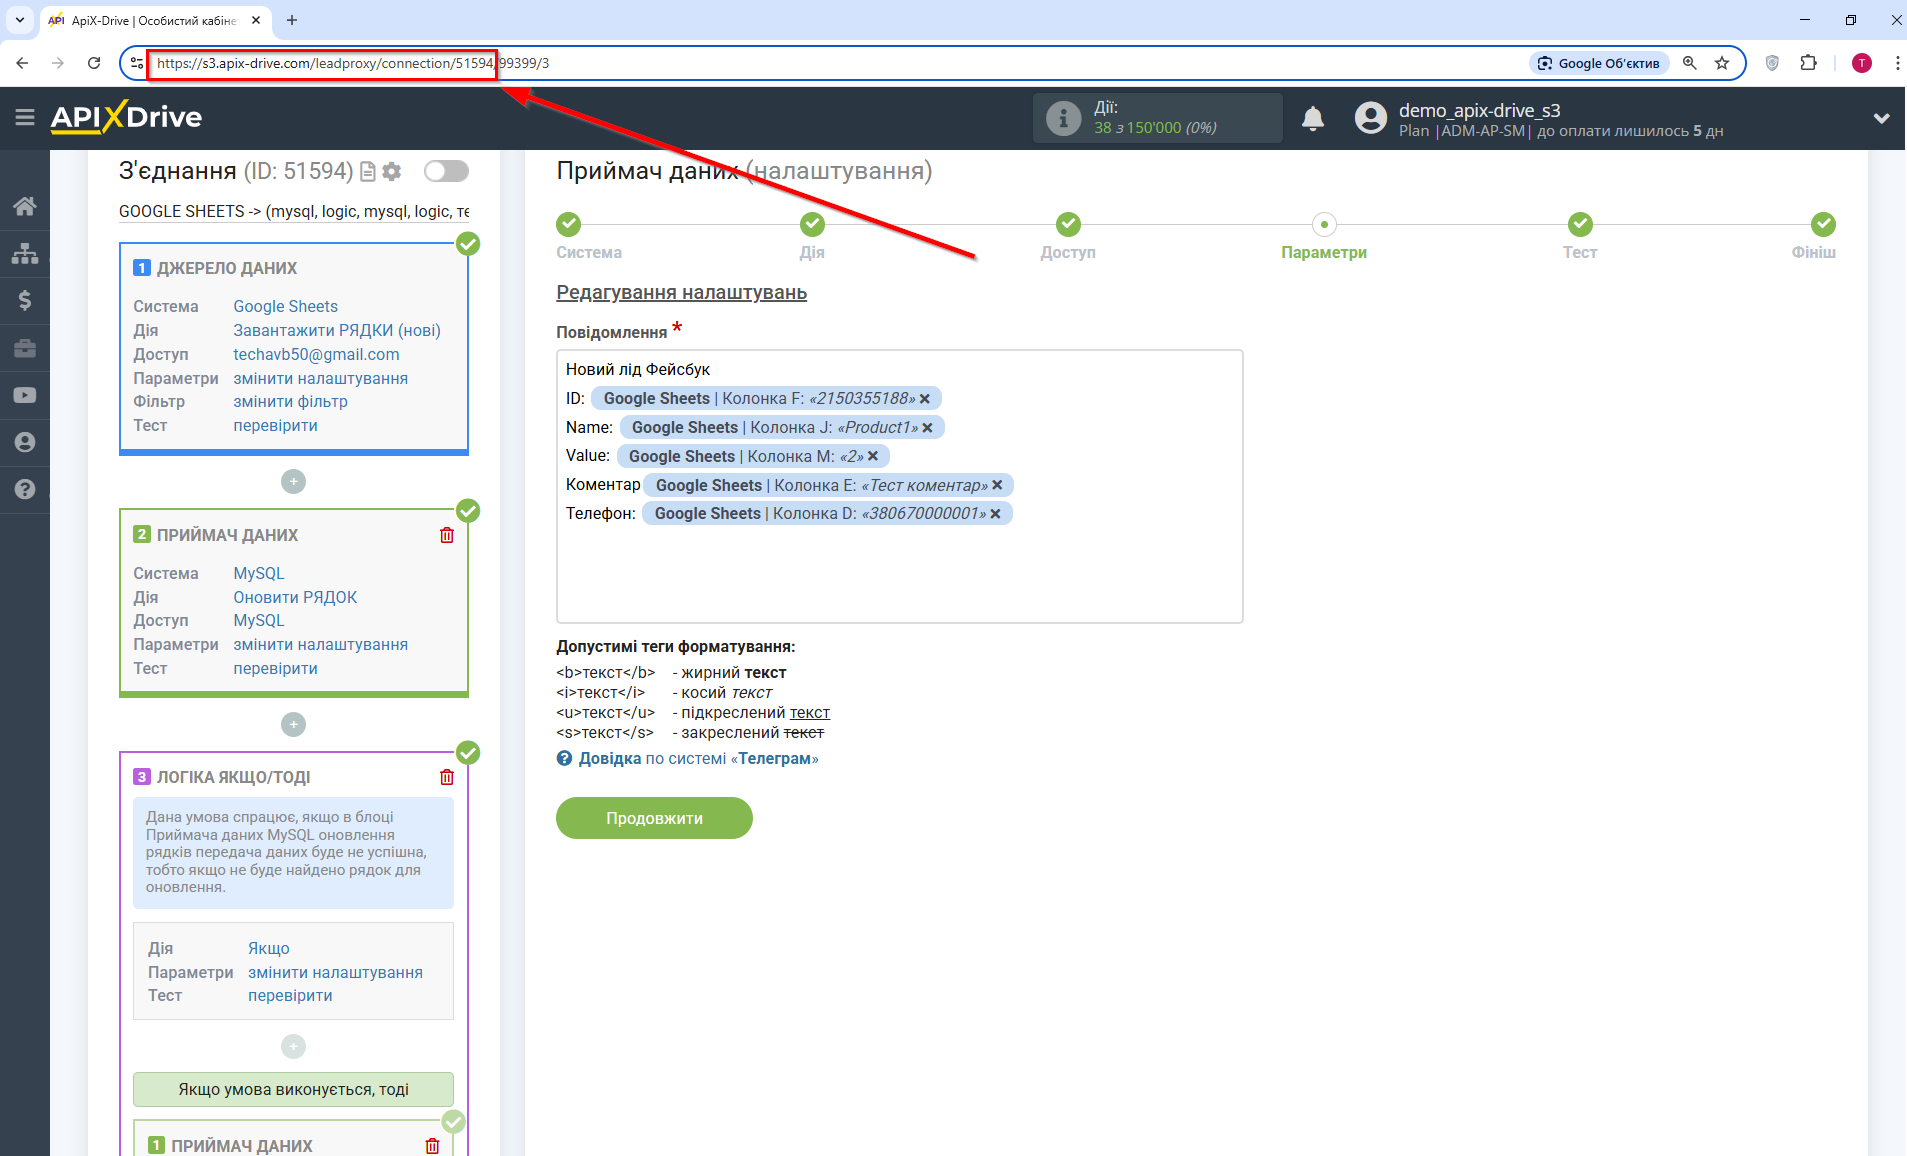Open a new browser tab
Screen dimensions: 1907x1156
(x=292, y=20)
